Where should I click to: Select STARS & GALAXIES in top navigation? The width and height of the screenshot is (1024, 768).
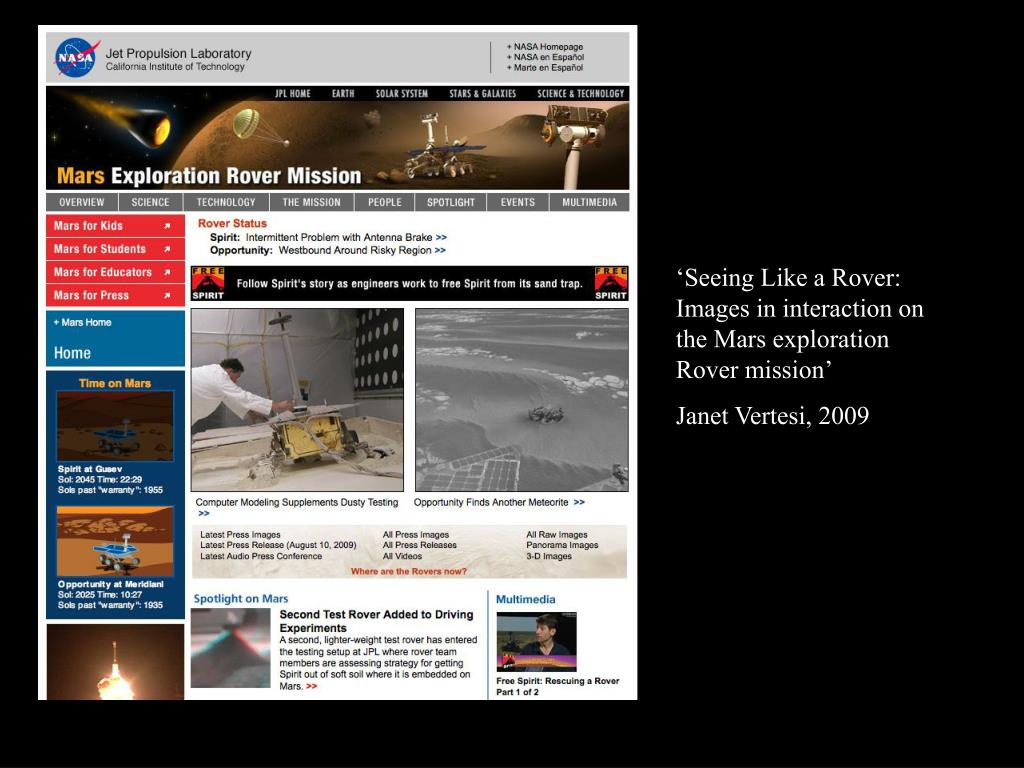click(x=483, y=93)
